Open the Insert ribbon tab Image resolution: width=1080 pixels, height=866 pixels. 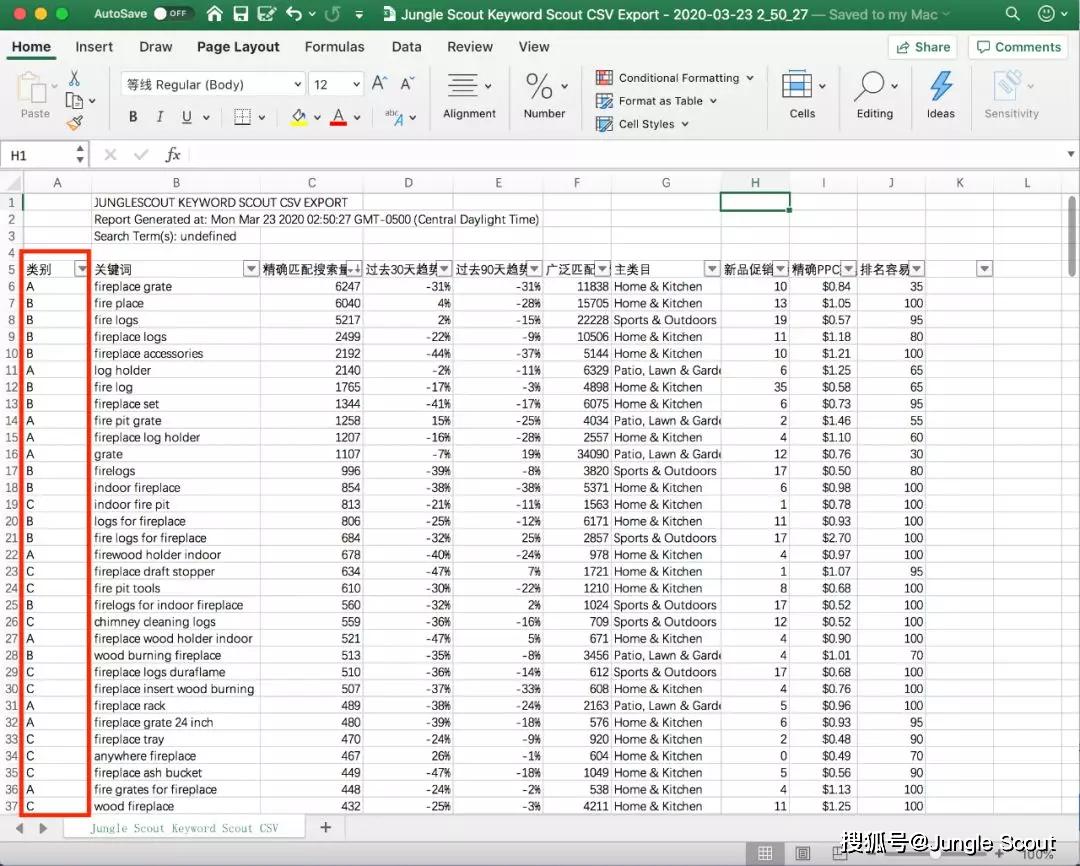[x=94, y=47]
